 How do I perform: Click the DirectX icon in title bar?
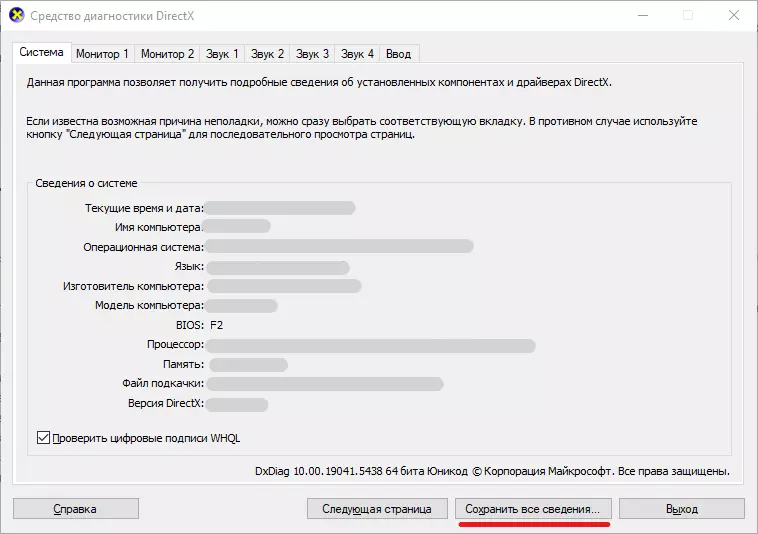pyautogui.click(x=16, y=15)
